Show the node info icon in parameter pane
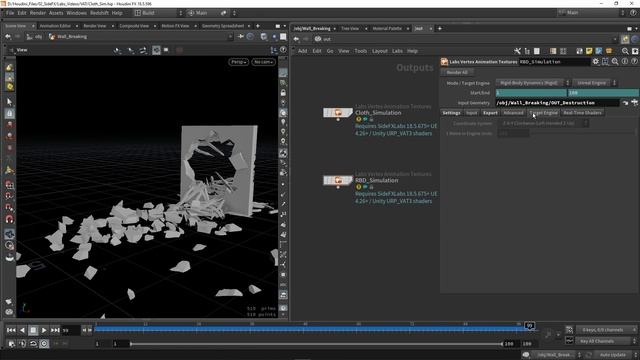 pyautogui.click(x=624, y=62)
